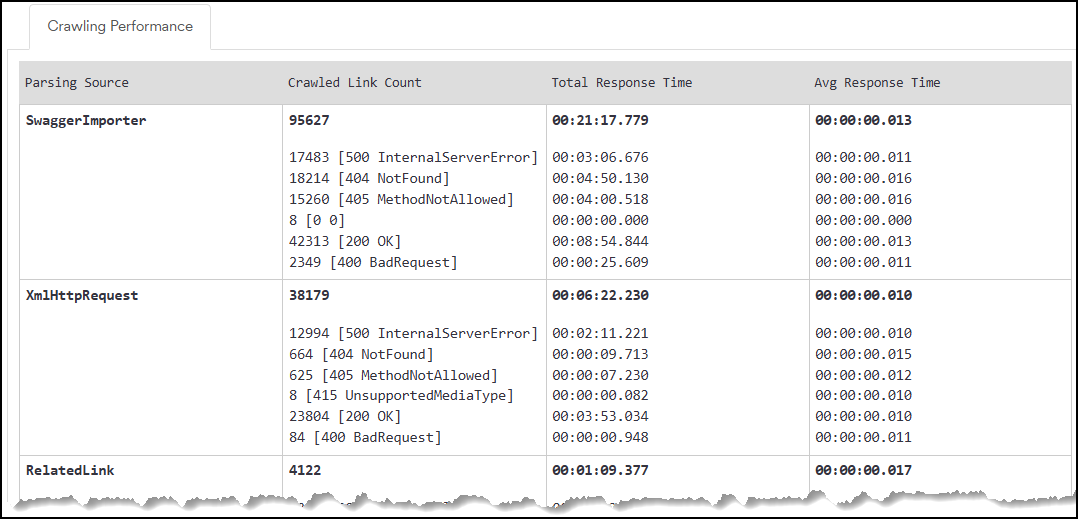This screenshot has height=519, width=1078.
Task: Click the XmlHttpRequest total count 38179
Action: coord(309,296)
